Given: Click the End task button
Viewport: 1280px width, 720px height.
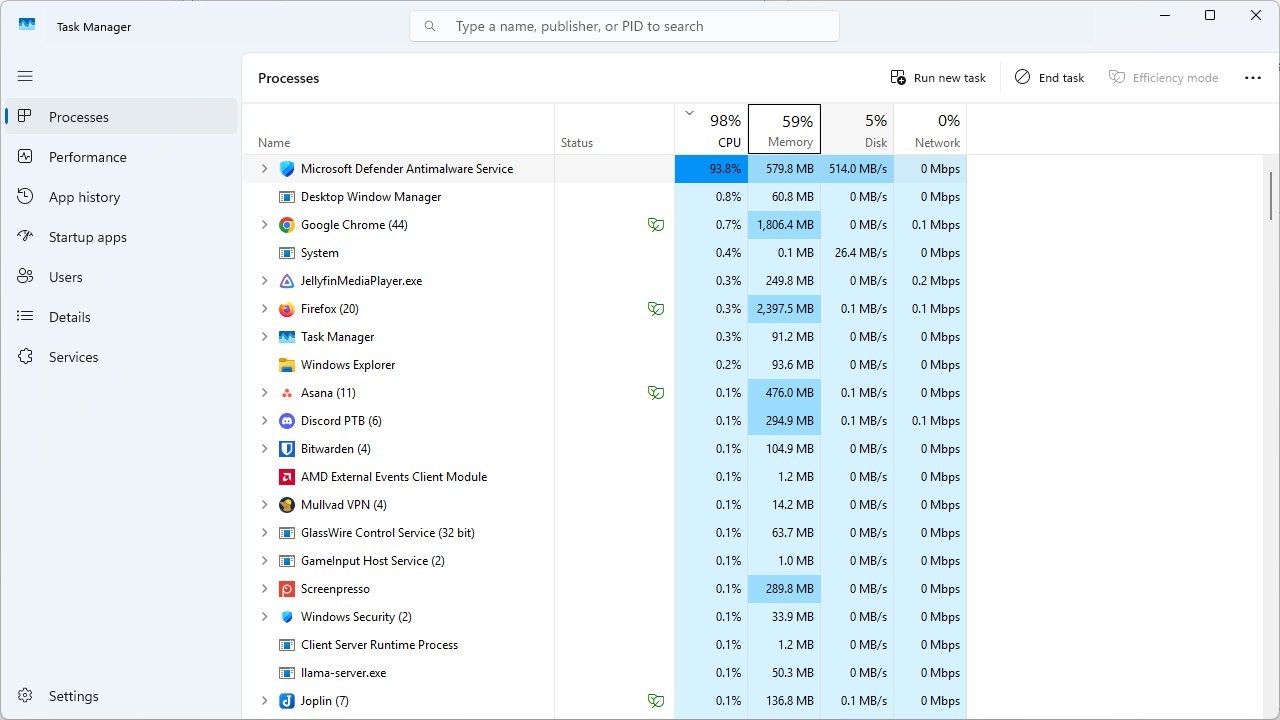Looking at the screenshot, I should pyautogui.click(x=1049, y=78).
